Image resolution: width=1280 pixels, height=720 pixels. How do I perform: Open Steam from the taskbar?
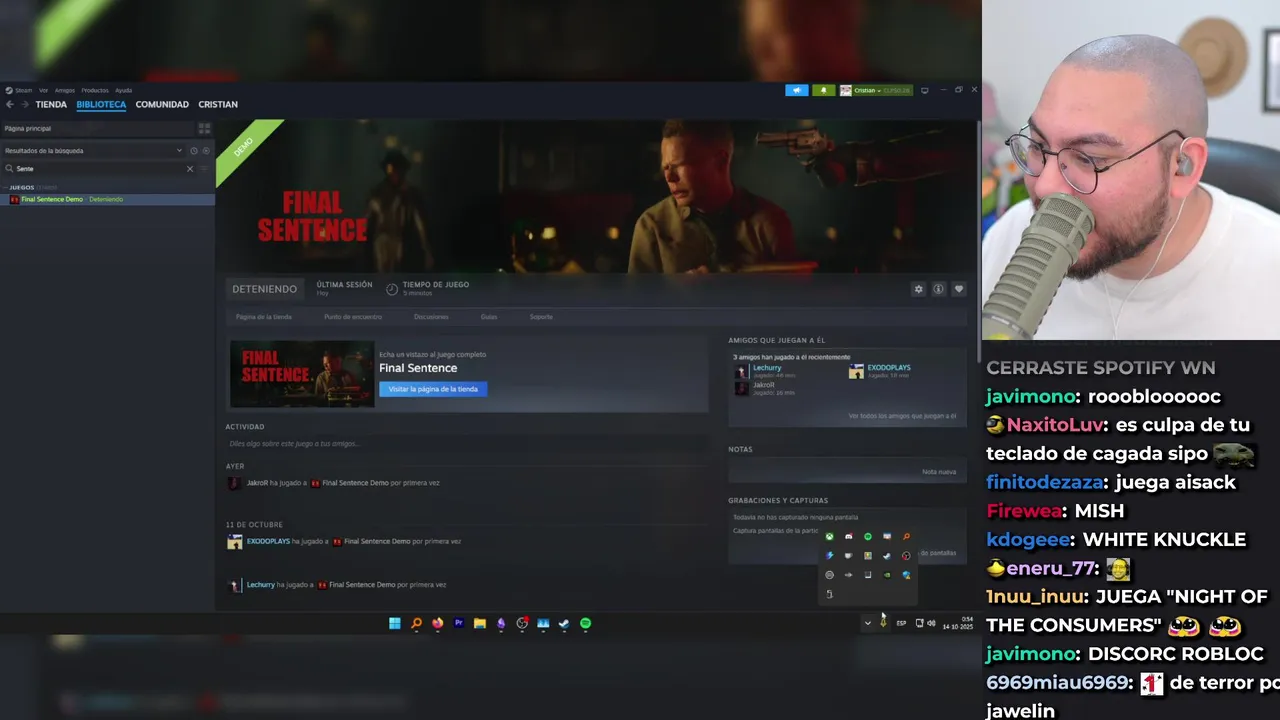point(564,623)
